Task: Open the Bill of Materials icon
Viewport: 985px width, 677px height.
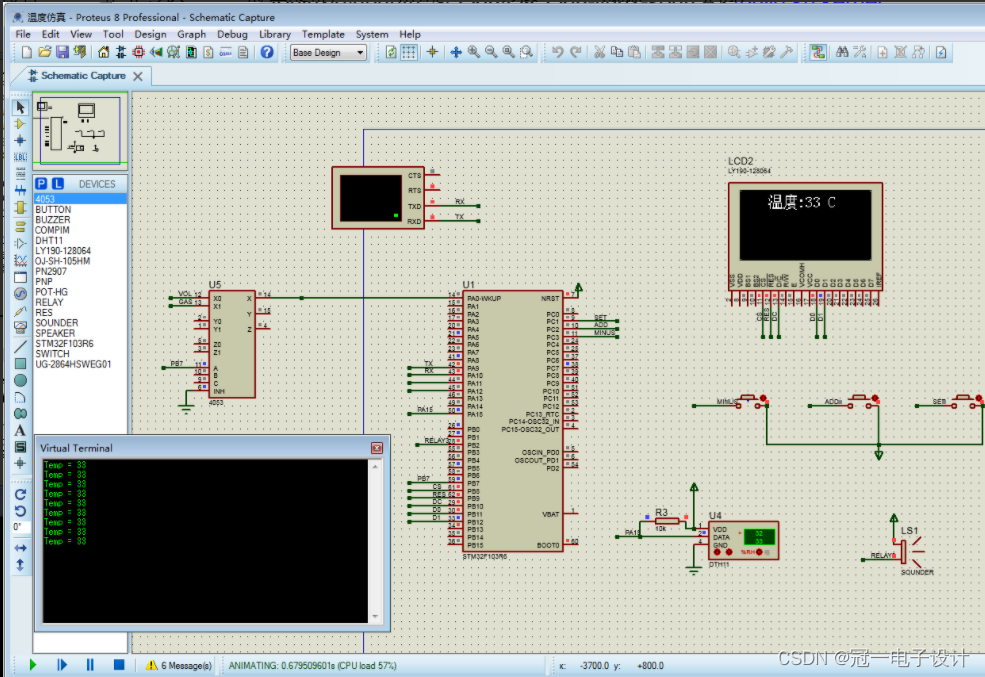Action: coord(209,52)
